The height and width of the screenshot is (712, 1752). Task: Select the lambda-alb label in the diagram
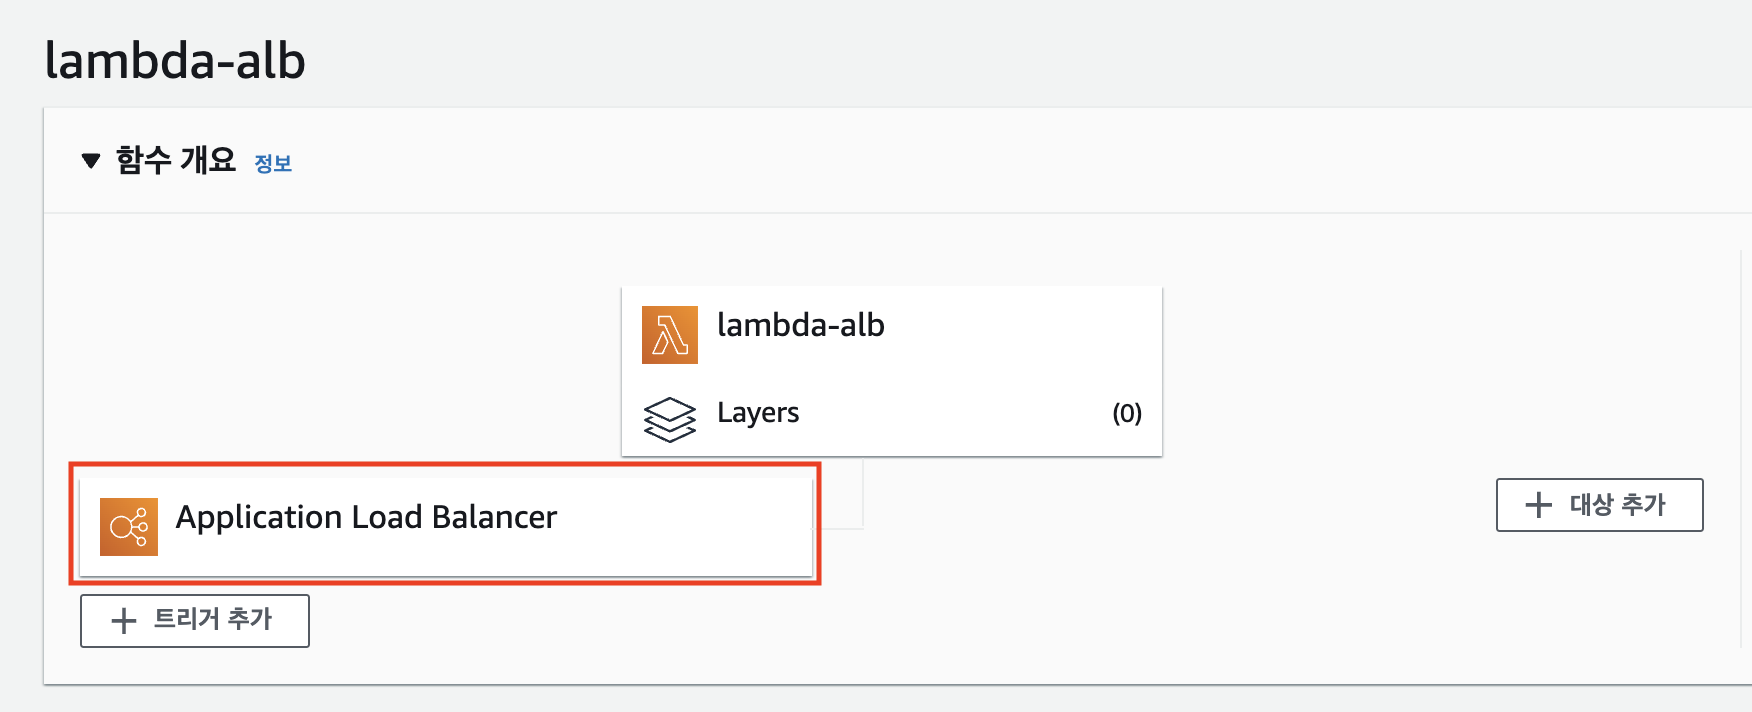pyautogui.click(x=800, y=324)
